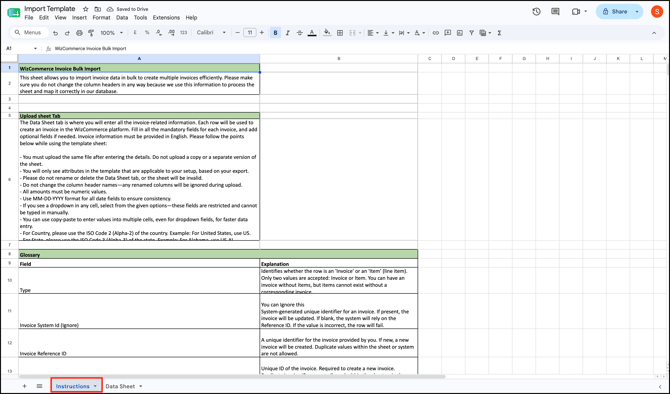The height and width of the screenshot is (394, 670).
Task: Open more number formats (123)
Action: click(184, 33)
